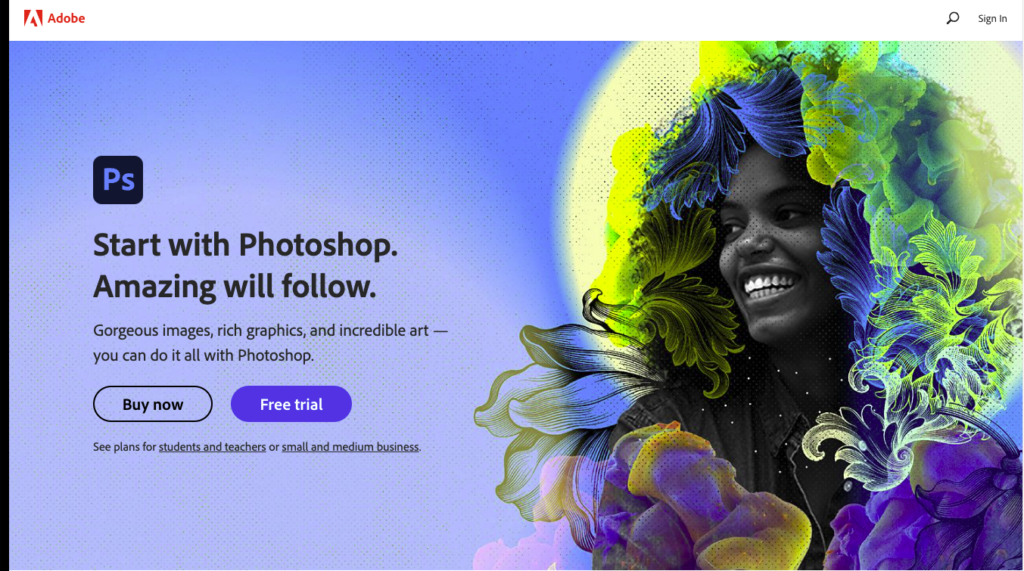
Task: Click the Adobe wordmark text
Action: click(x=66, y=18)
